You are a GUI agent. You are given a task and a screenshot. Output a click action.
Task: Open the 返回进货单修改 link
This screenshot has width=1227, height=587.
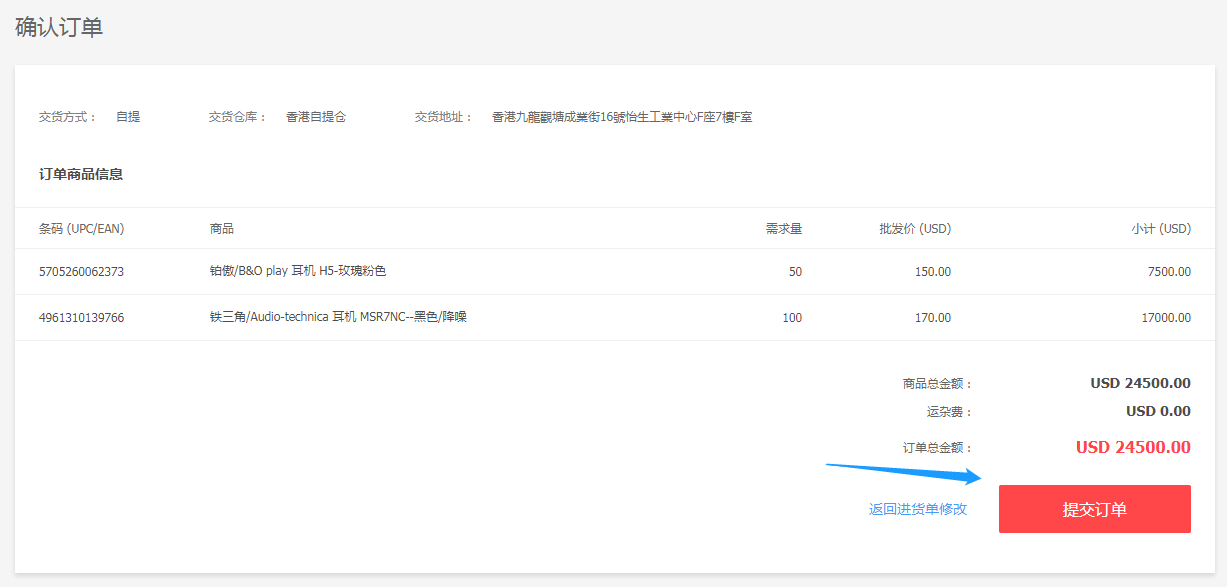tap(918, 509)
